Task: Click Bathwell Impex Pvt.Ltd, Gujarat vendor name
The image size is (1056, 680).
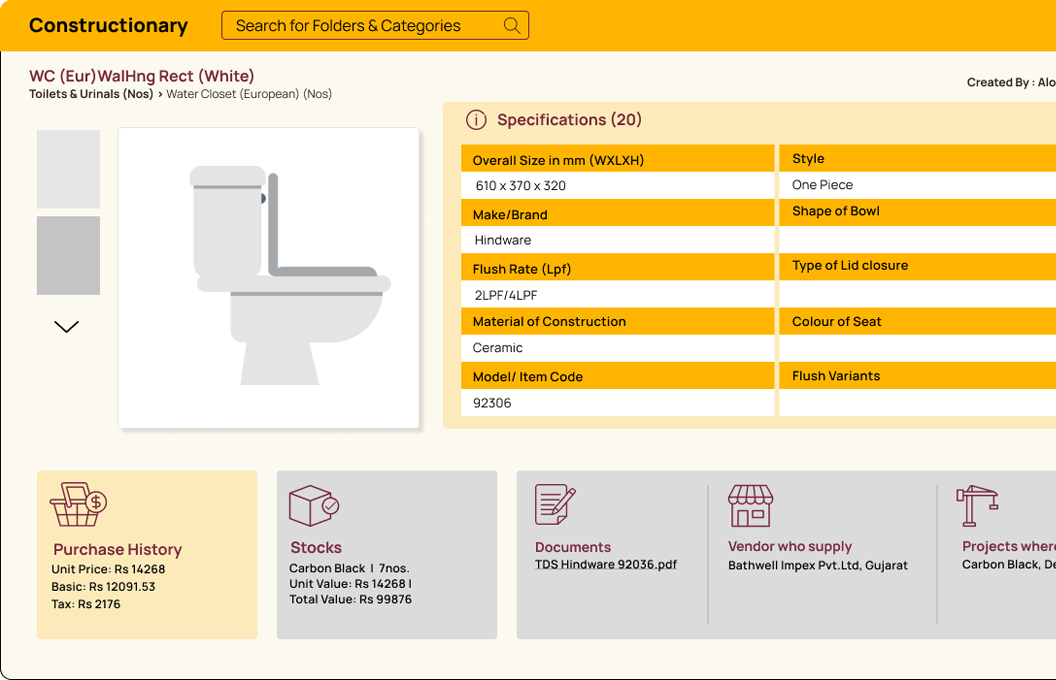Action: (x=818, y=565)
